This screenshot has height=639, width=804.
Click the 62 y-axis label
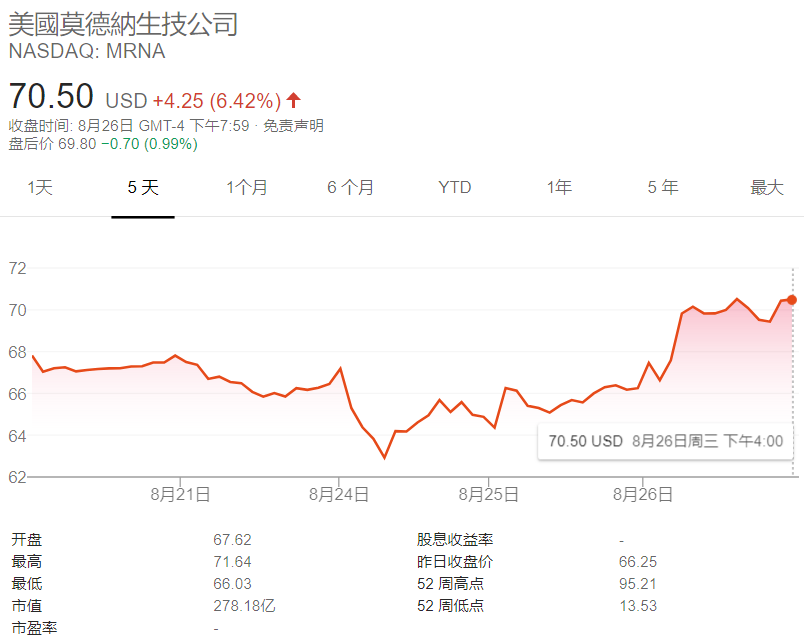[17, 477]
